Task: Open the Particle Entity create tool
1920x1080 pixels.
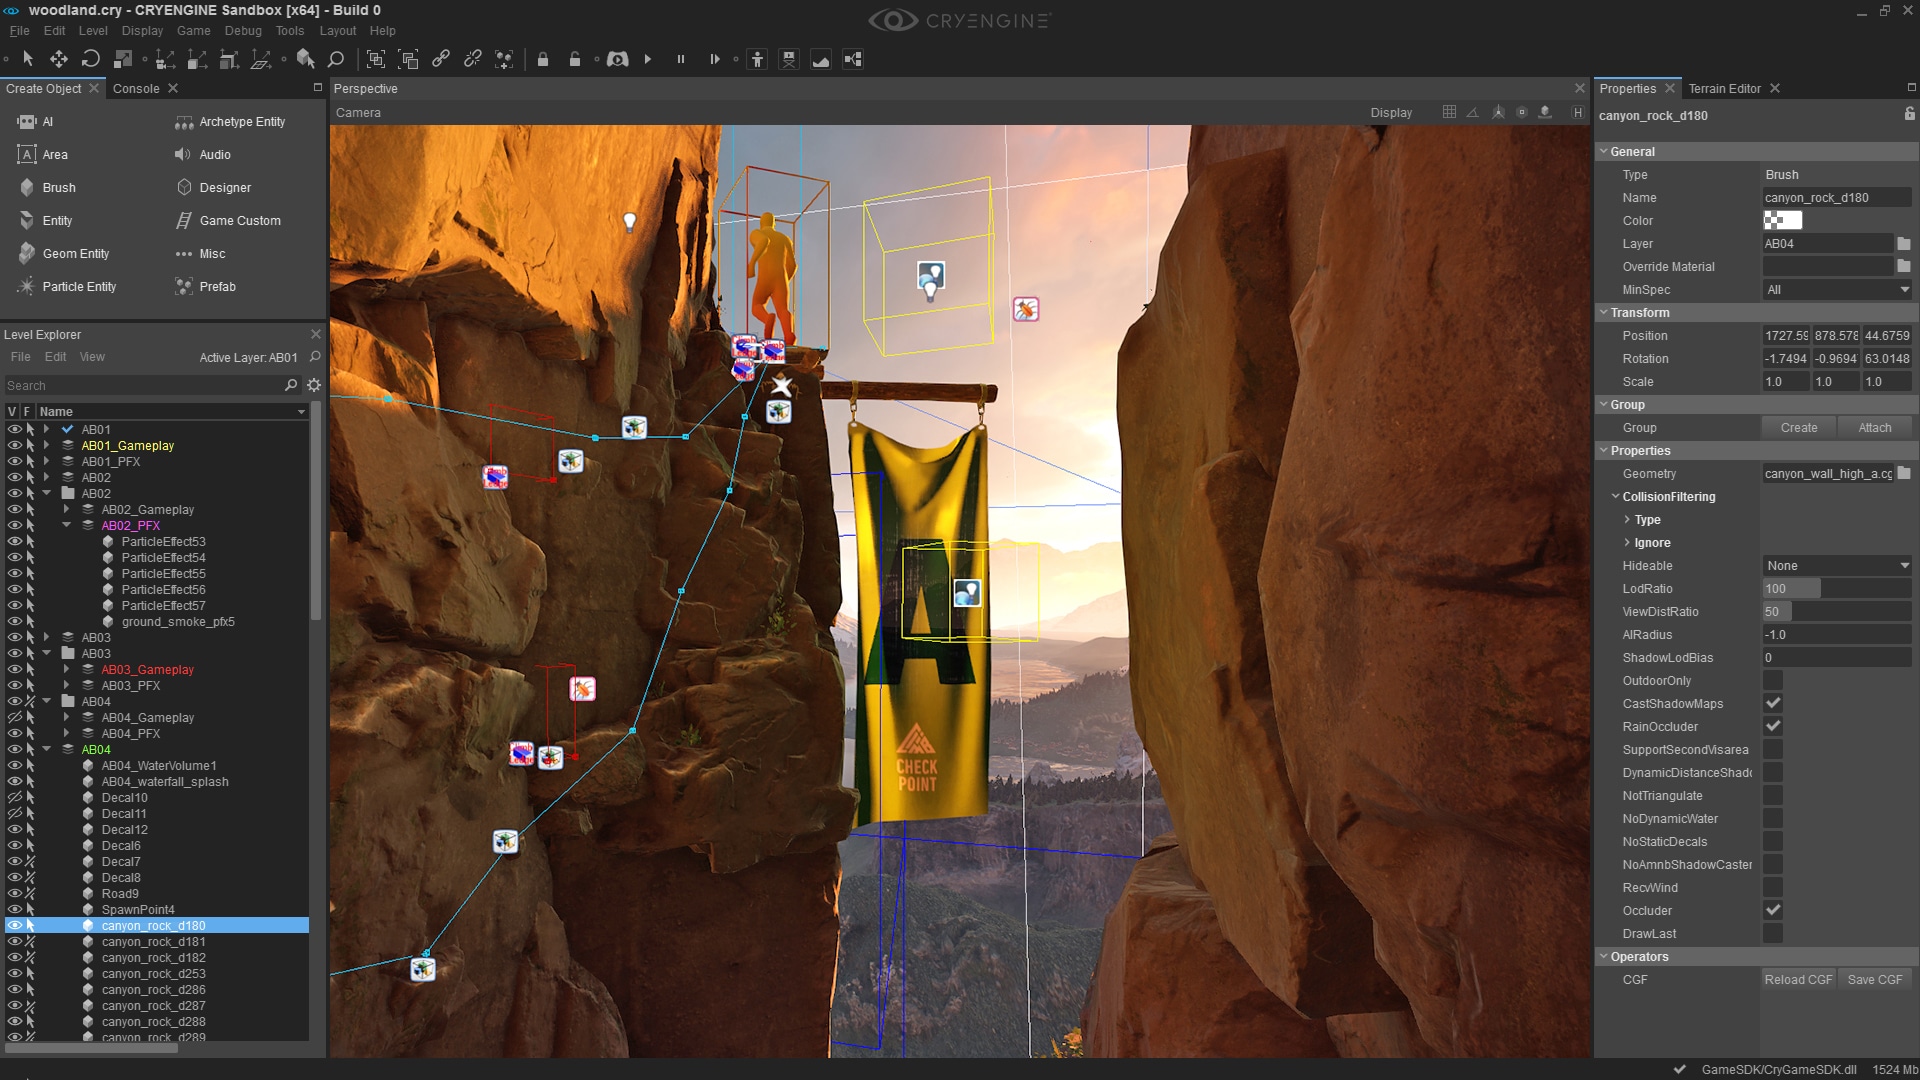Action: [79, 287]
